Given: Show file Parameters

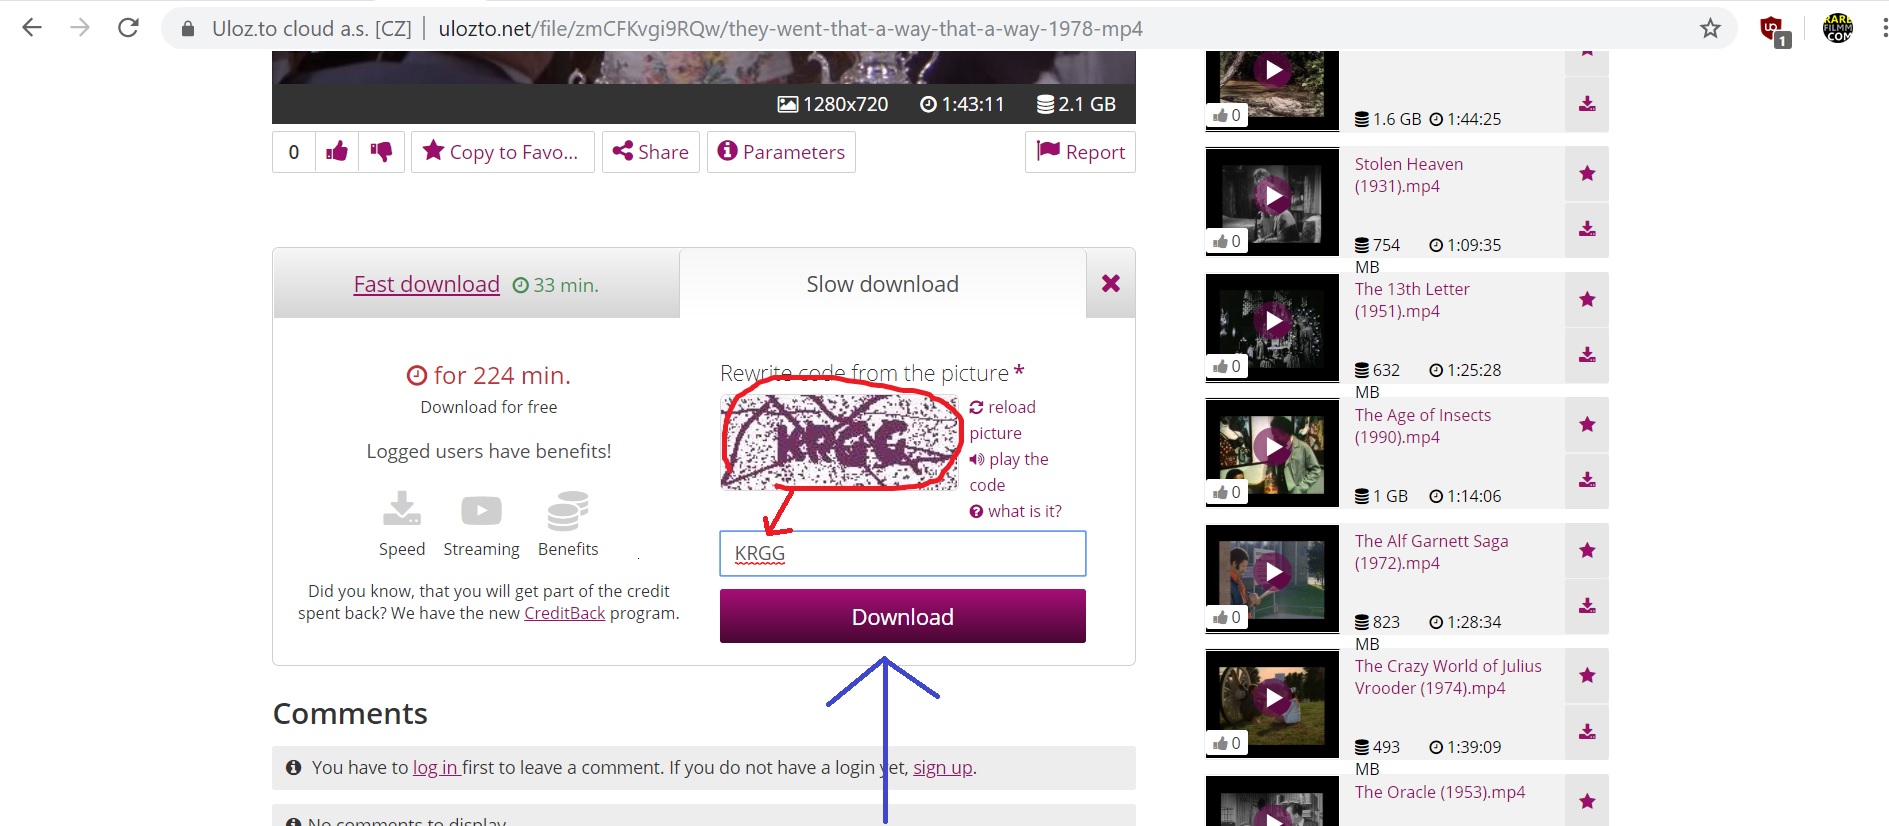Looking at the screenshot, I should [781, 152].
